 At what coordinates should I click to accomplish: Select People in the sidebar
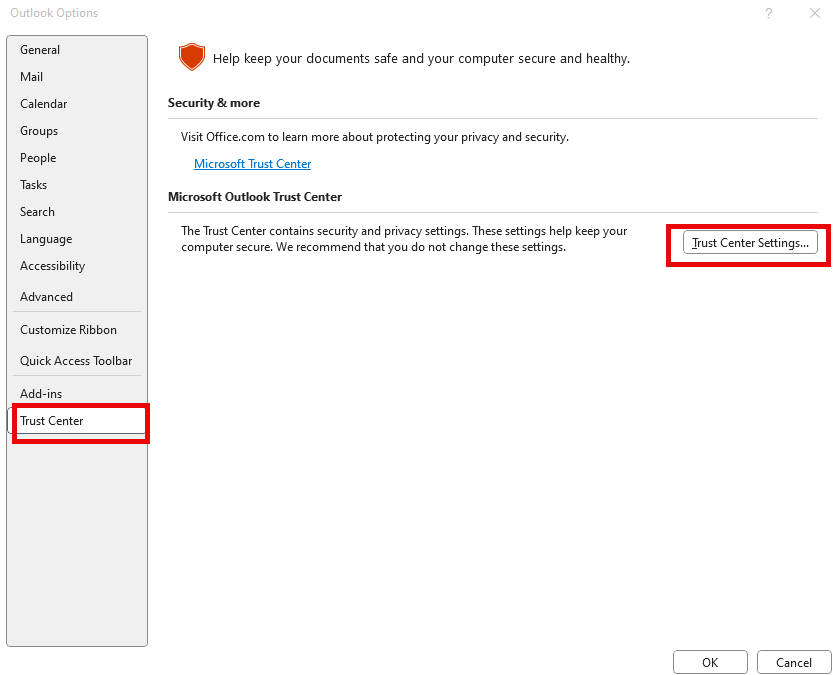click(77, 158)
